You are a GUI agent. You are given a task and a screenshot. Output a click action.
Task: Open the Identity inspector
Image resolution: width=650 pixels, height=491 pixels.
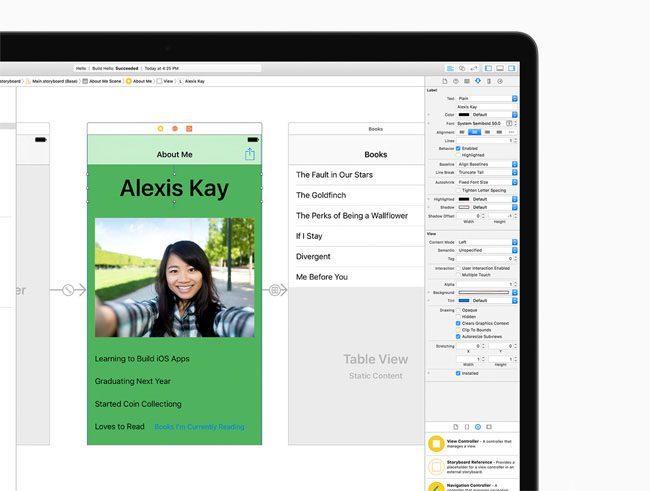click(467, 81)
